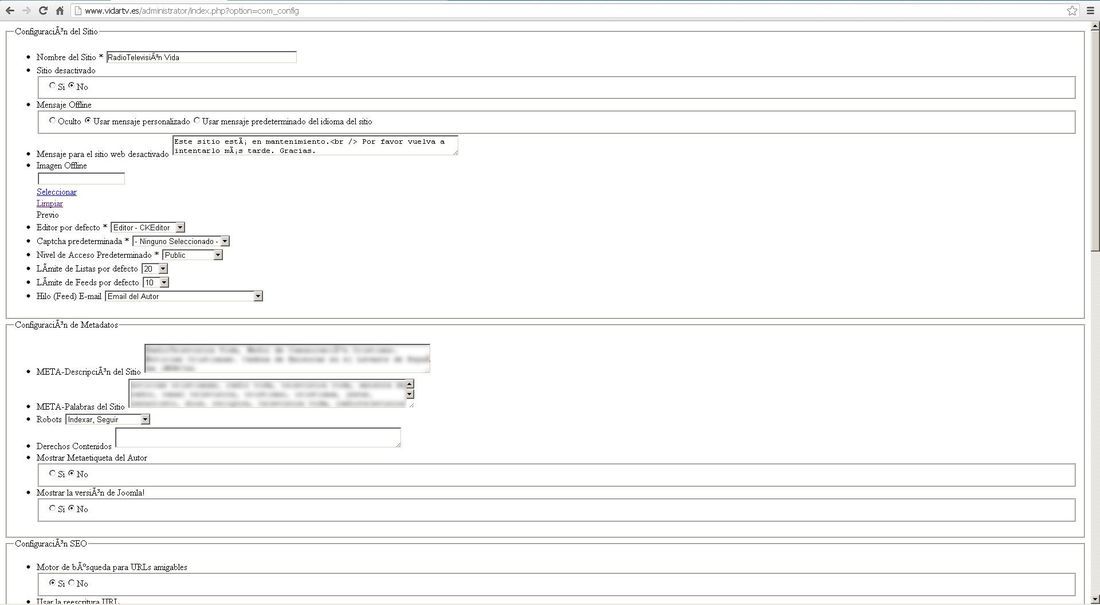
Task: Click the Mostrar Metaetiqueta del Autor label
Action: click(x=92, y=458)
